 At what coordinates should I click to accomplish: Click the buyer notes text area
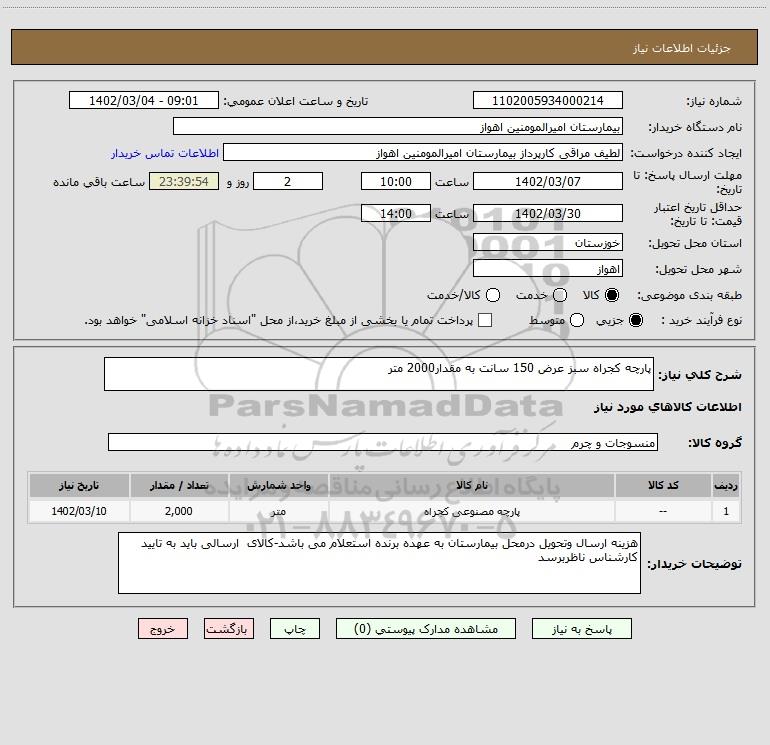pyautogui.click(x=379, y=563)
